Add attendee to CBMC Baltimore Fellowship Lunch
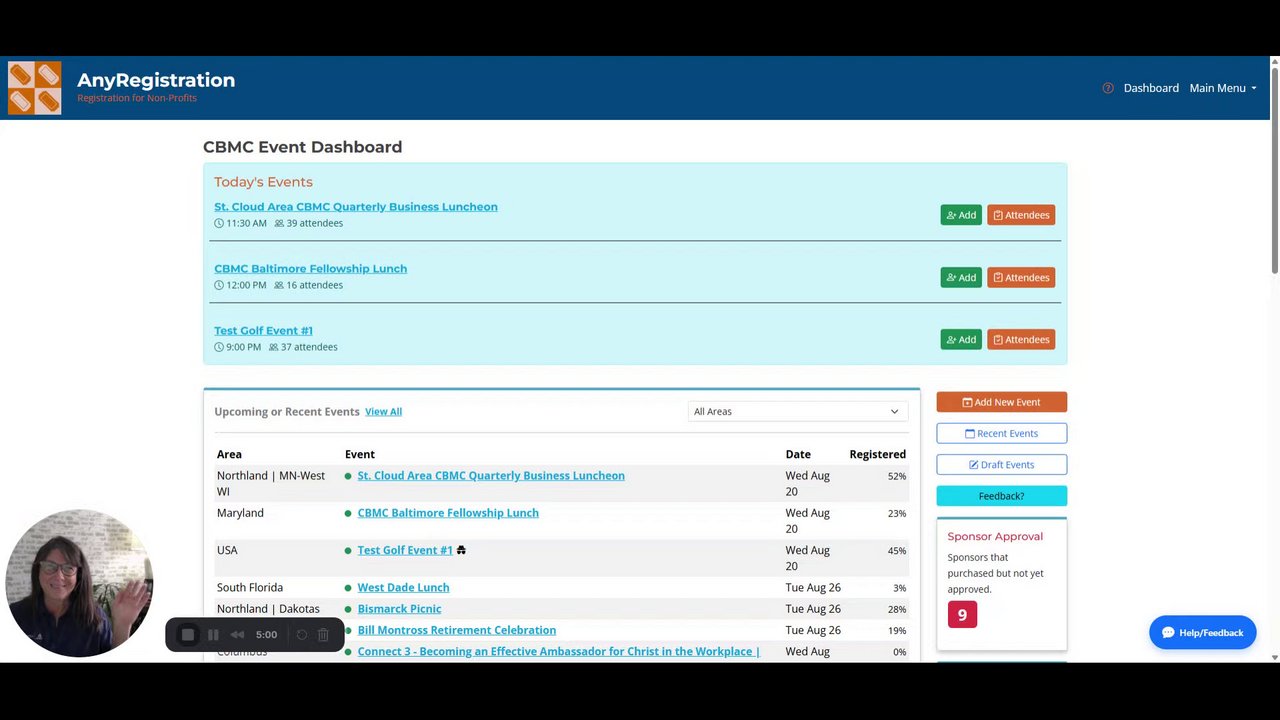 coord(961,277)
